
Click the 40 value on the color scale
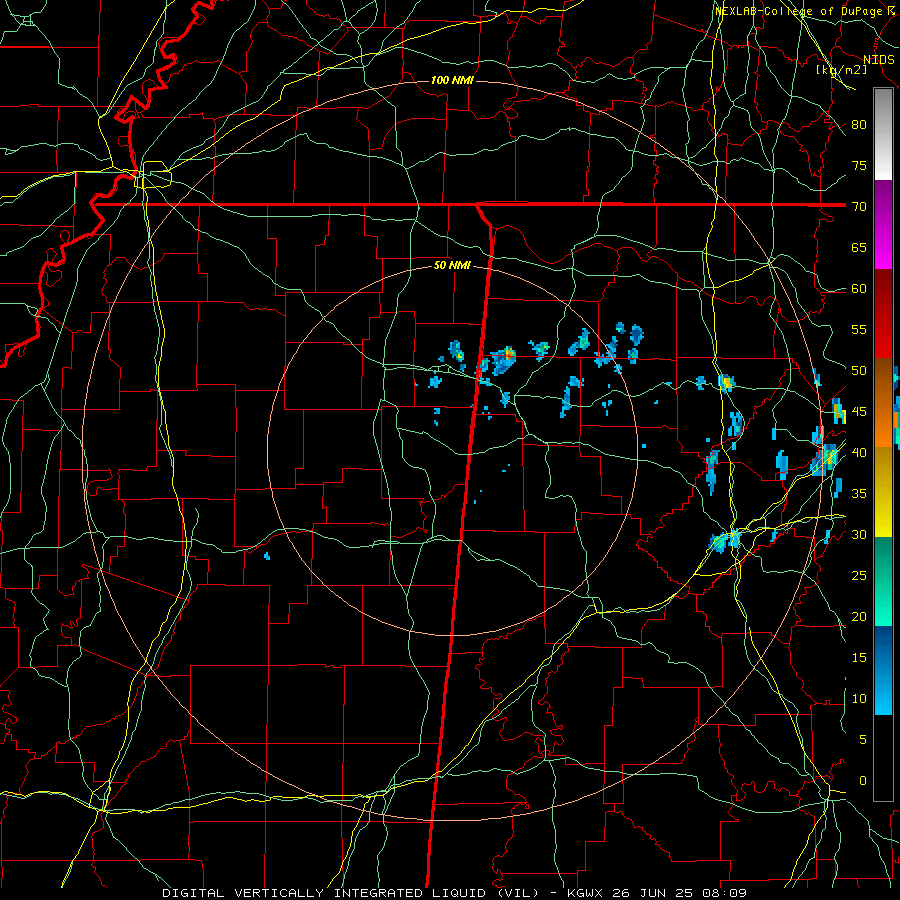(859, 452)
